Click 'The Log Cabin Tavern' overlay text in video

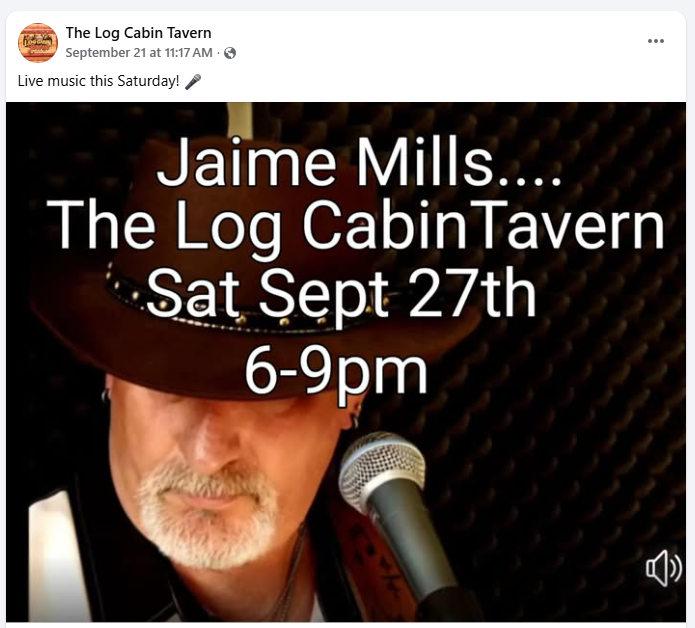coord(355,226)
